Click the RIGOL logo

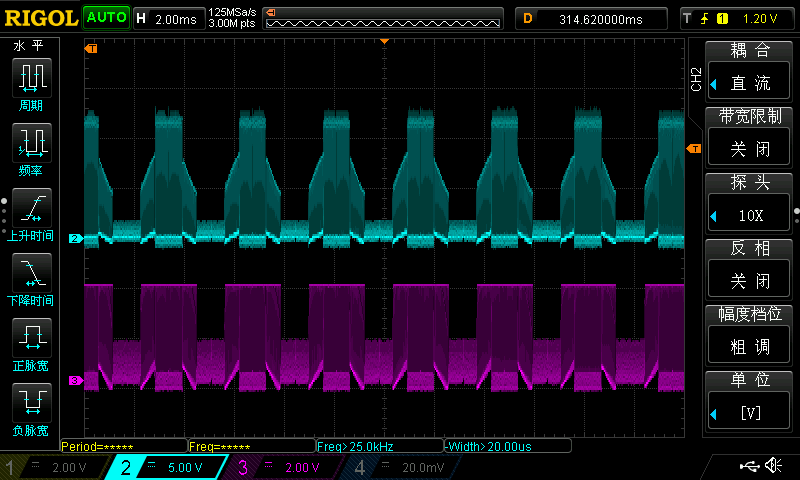(41, 18)
